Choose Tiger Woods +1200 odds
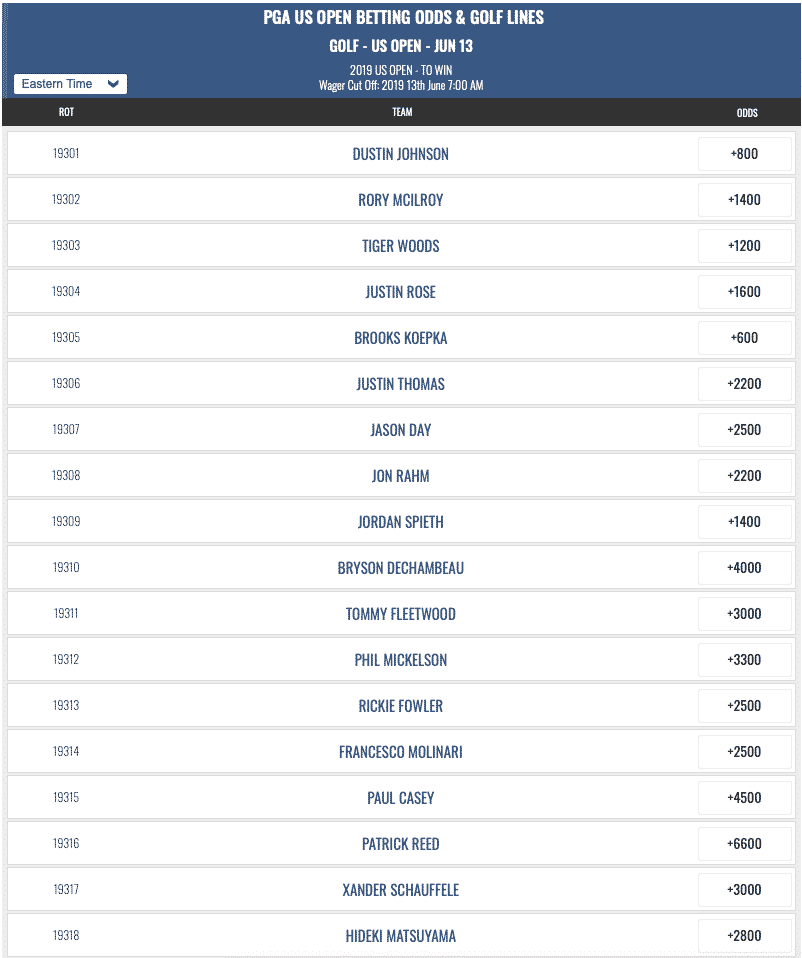802x958 pixels. point(745,246)
